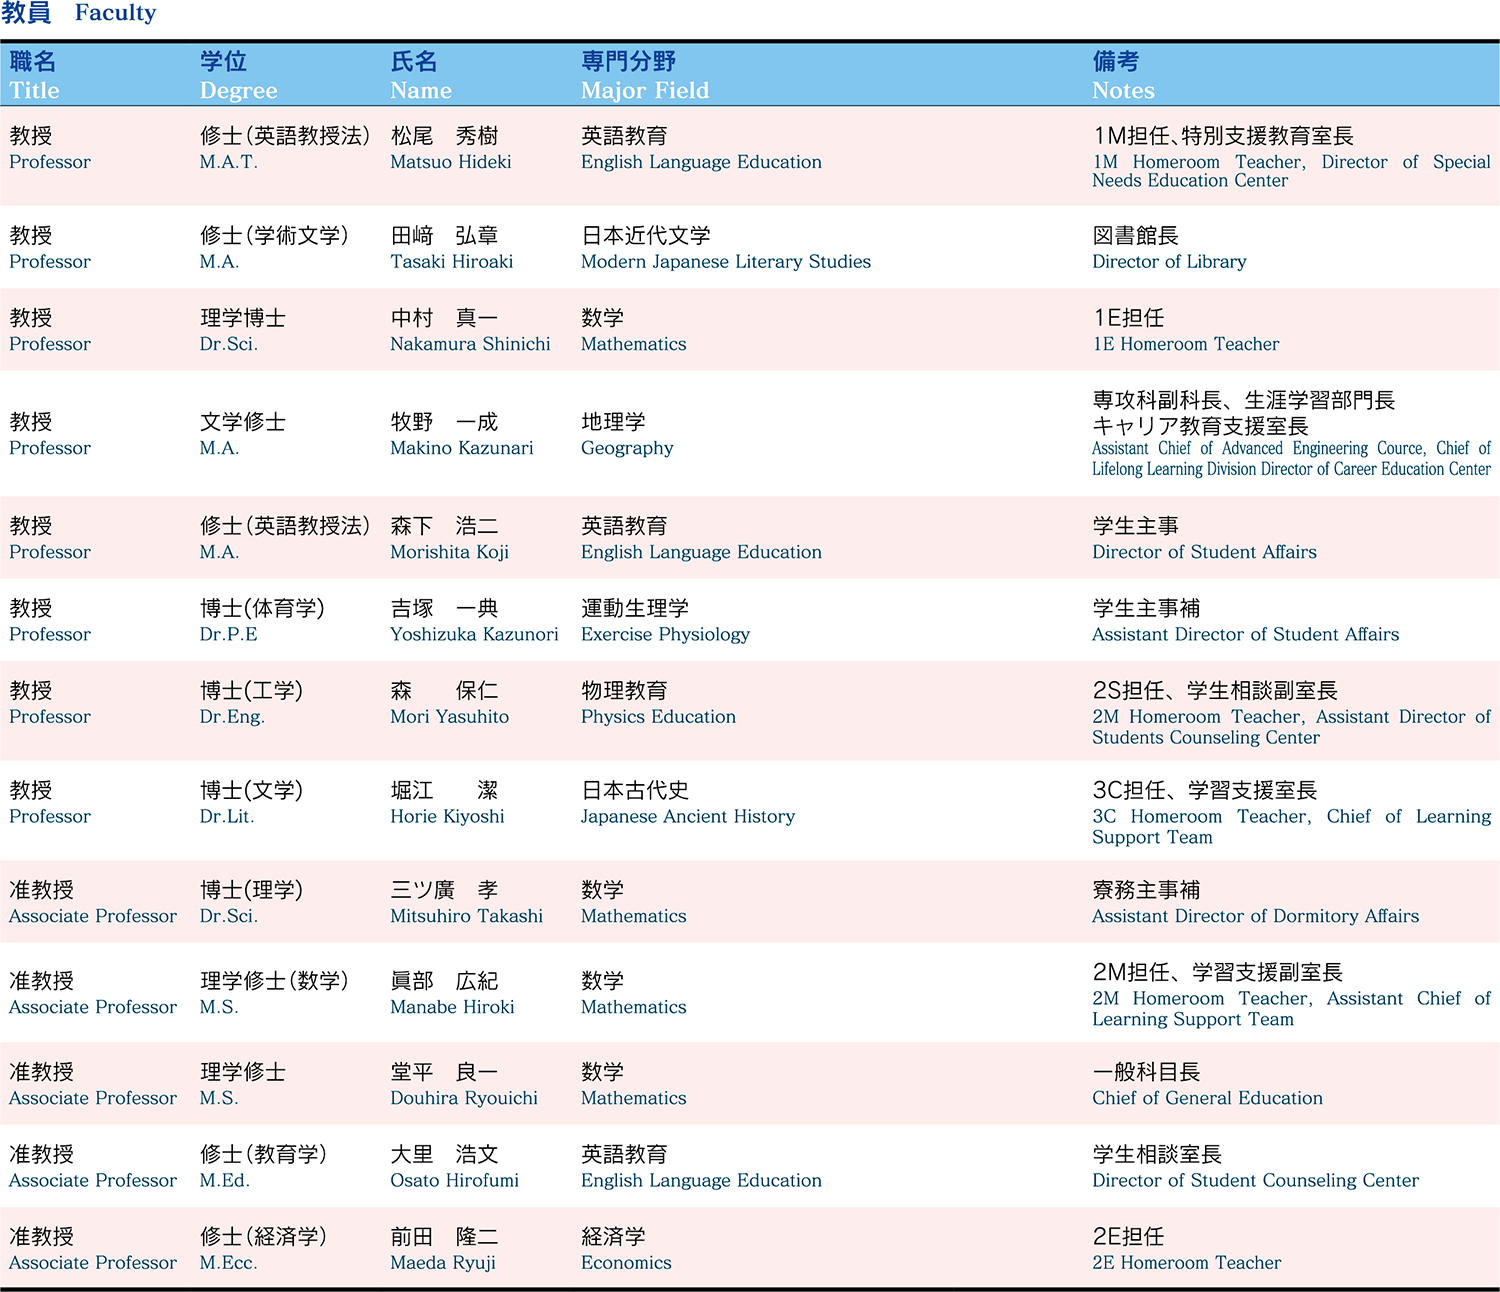Click the 'Faculty' heading at top
Viewport: 1500px width, 1292px height.
tap(115, 13)
